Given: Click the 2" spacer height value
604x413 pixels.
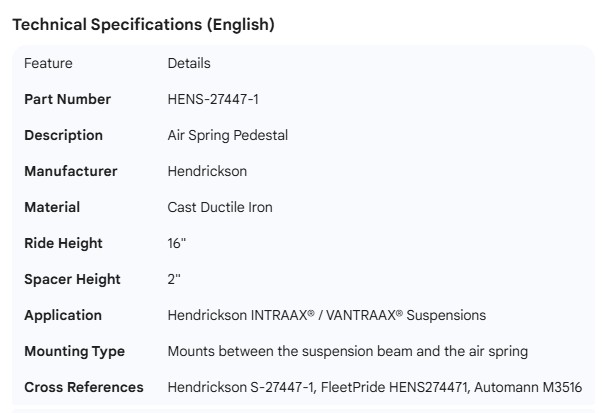Looking at the screenshot, I should [x=174, y=279].
